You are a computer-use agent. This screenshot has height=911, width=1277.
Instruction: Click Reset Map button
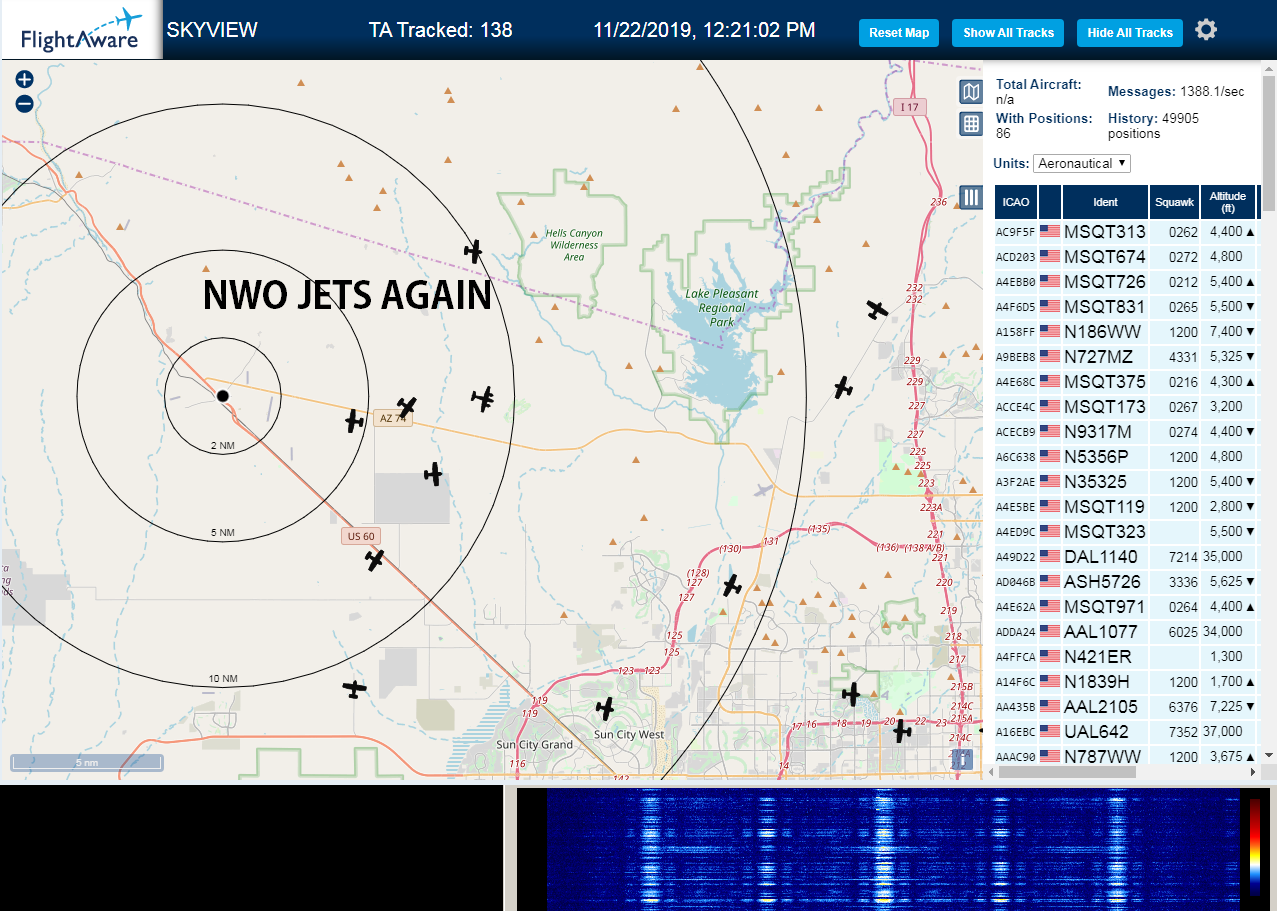[x=899, y=33]
